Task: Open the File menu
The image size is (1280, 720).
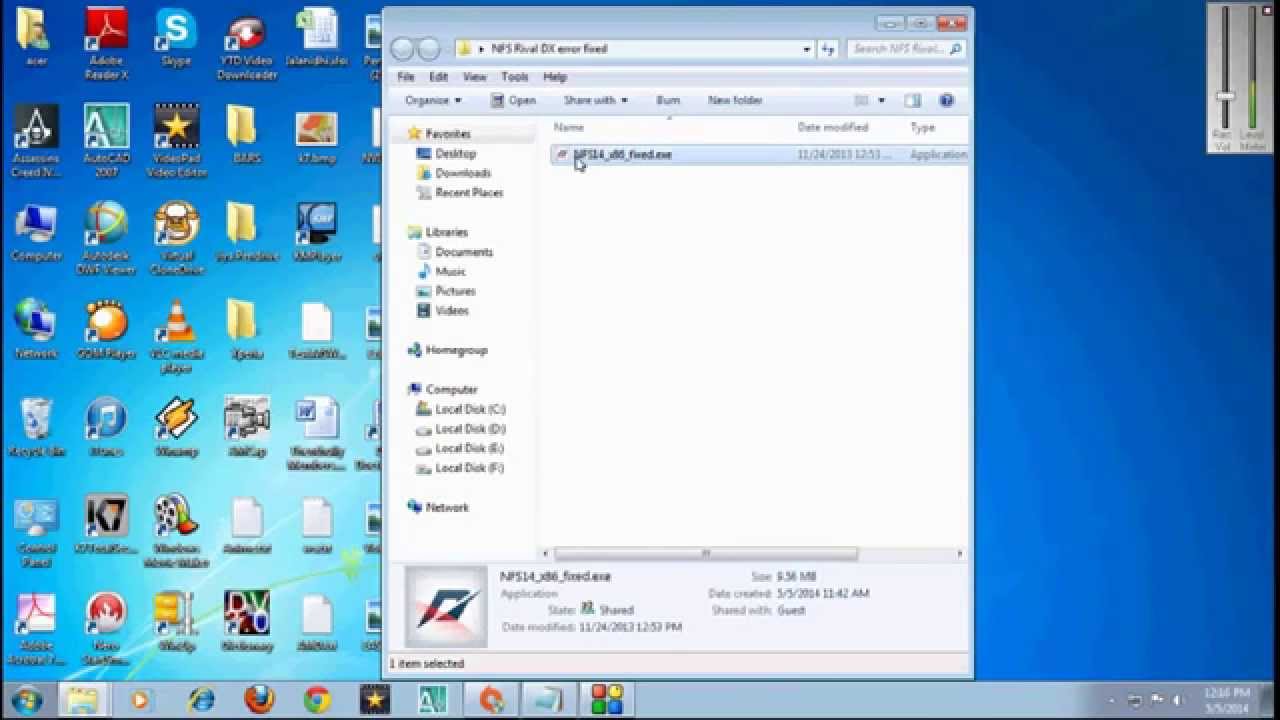Action: pos(406,77)
